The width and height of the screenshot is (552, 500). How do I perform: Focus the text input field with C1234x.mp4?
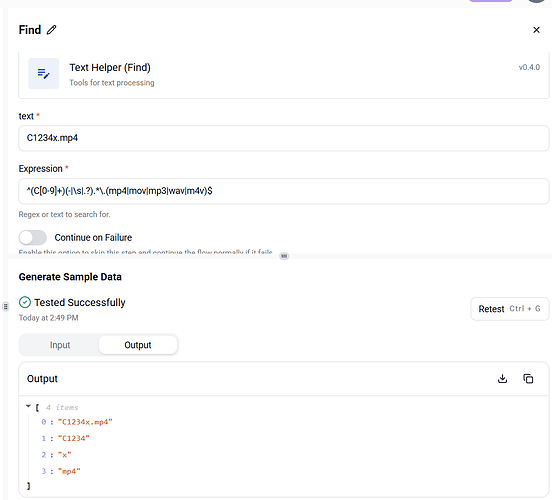[284, 138]
